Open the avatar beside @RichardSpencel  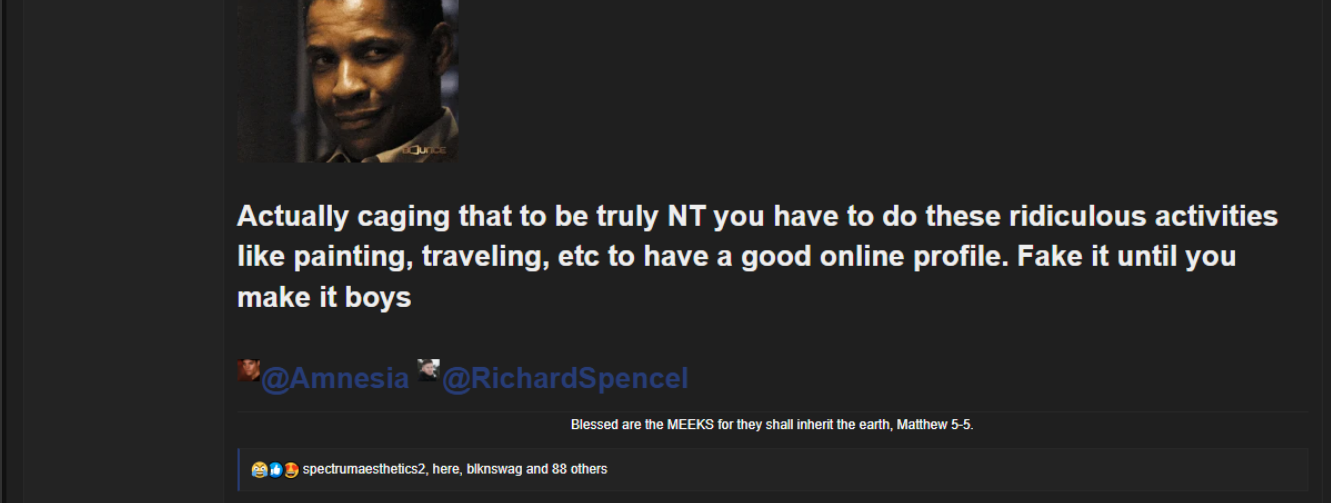pos(428,370)
